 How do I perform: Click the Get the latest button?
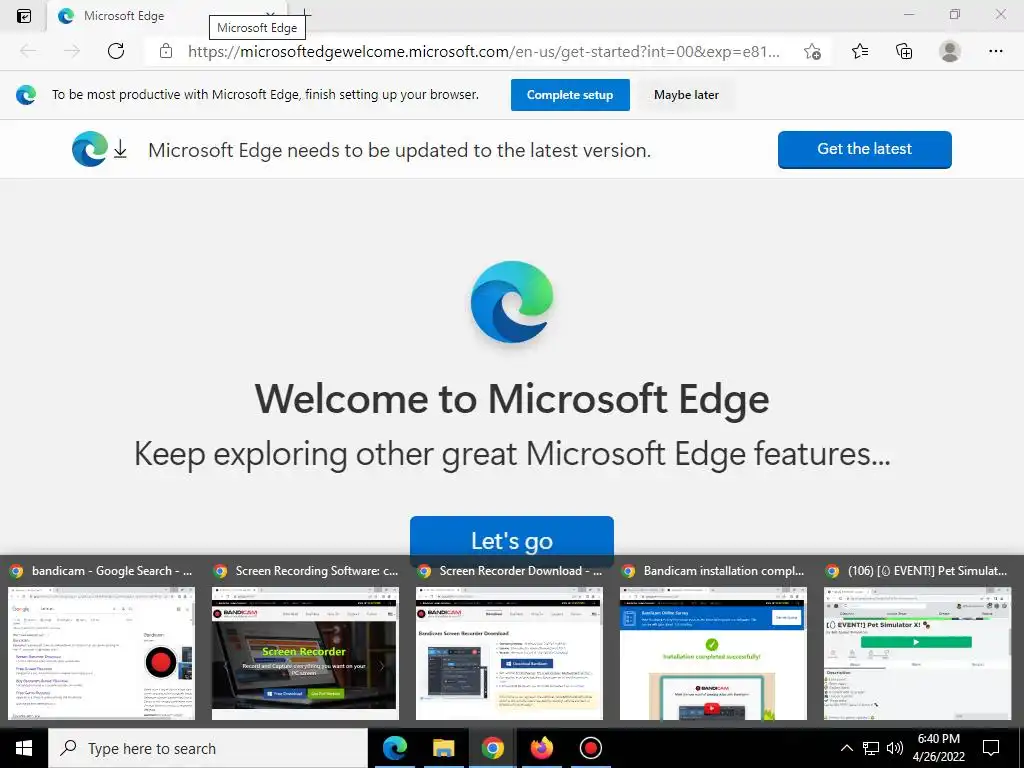tap(865, 150)
